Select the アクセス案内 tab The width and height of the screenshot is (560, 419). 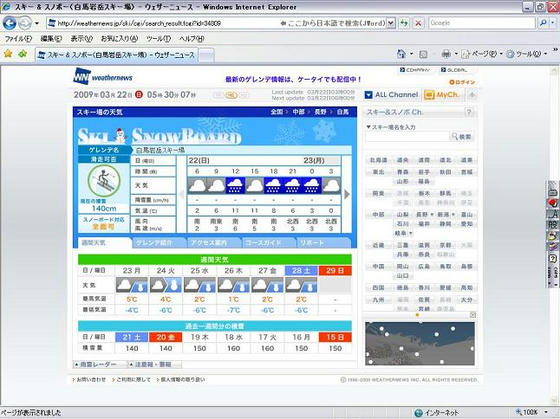pos(214,243)
